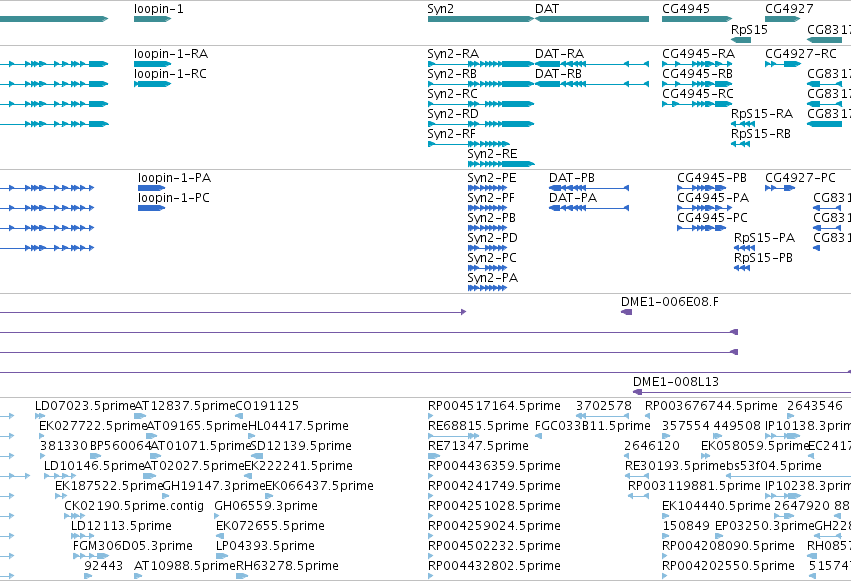This screenshot has height=581, width=851.
Task: Pick the CG4945-RC transcript
Action: pyautogui.click(x=697, y=104)
